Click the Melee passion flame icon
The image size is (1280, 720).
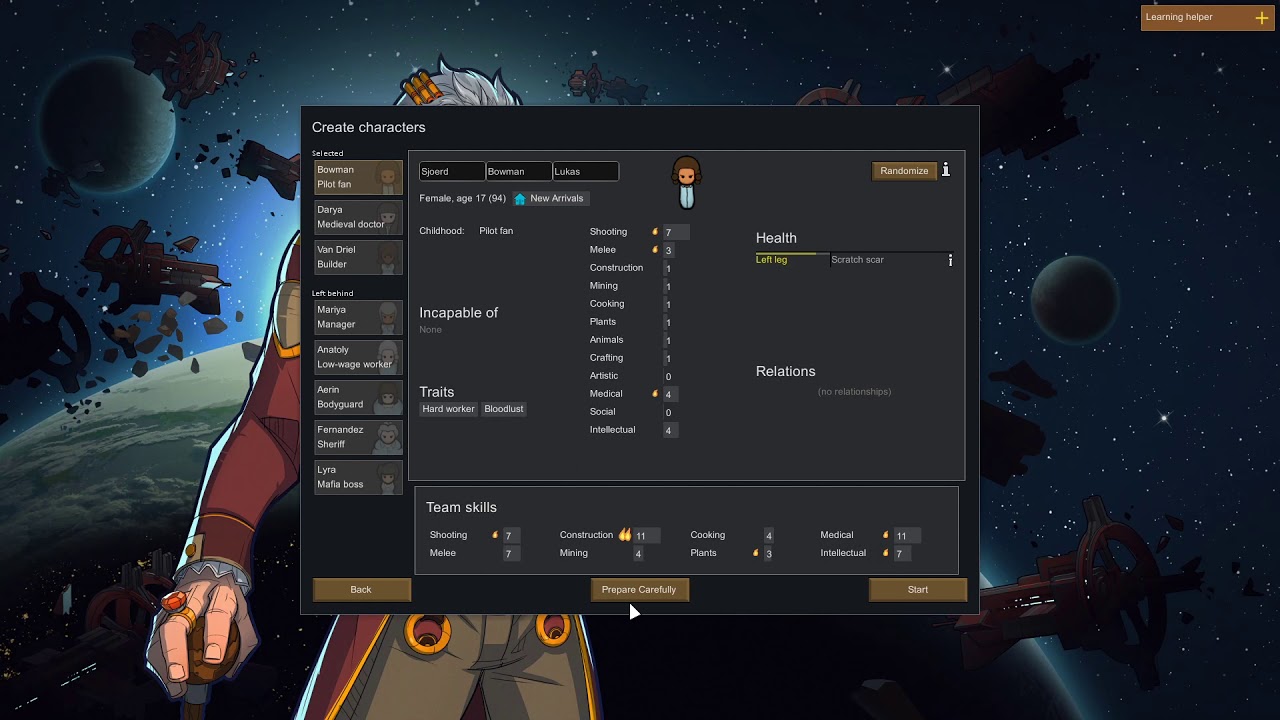click(655, 250)
